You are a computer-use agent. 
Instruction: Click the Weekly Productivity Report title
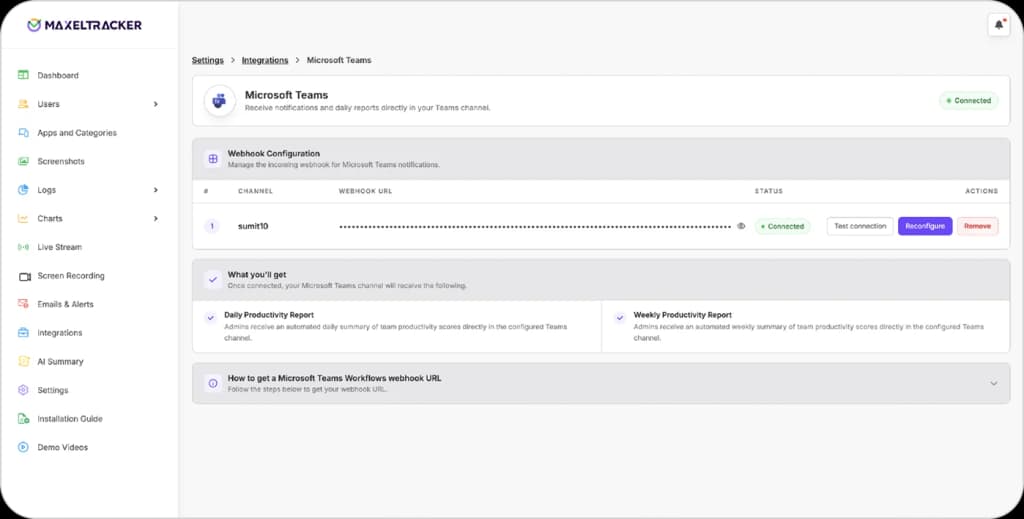(682, 315)
